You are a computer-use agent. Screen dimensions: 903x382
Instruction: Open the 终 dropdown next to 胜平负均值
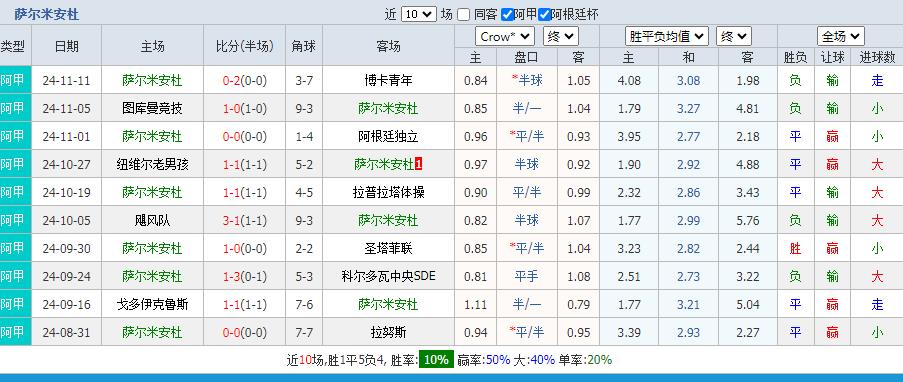coord(734,37)
